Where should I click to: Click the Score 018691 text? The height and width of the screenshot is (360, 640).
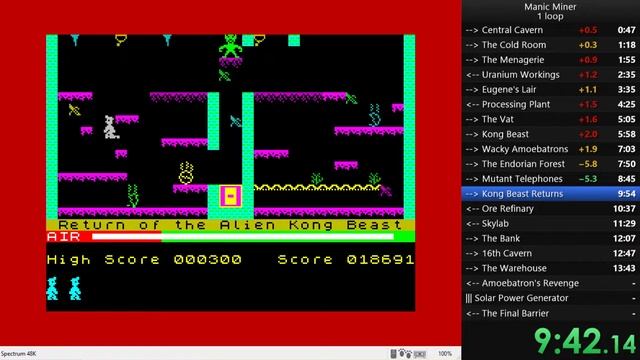click(346, 260)
